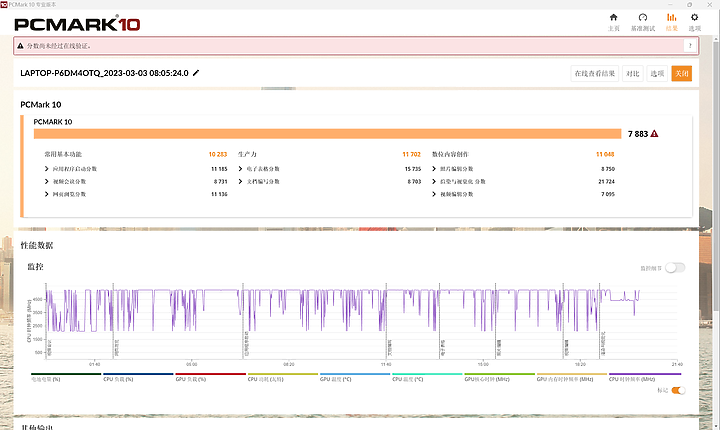Minimize the PCMark 10 window

[668, 5]
